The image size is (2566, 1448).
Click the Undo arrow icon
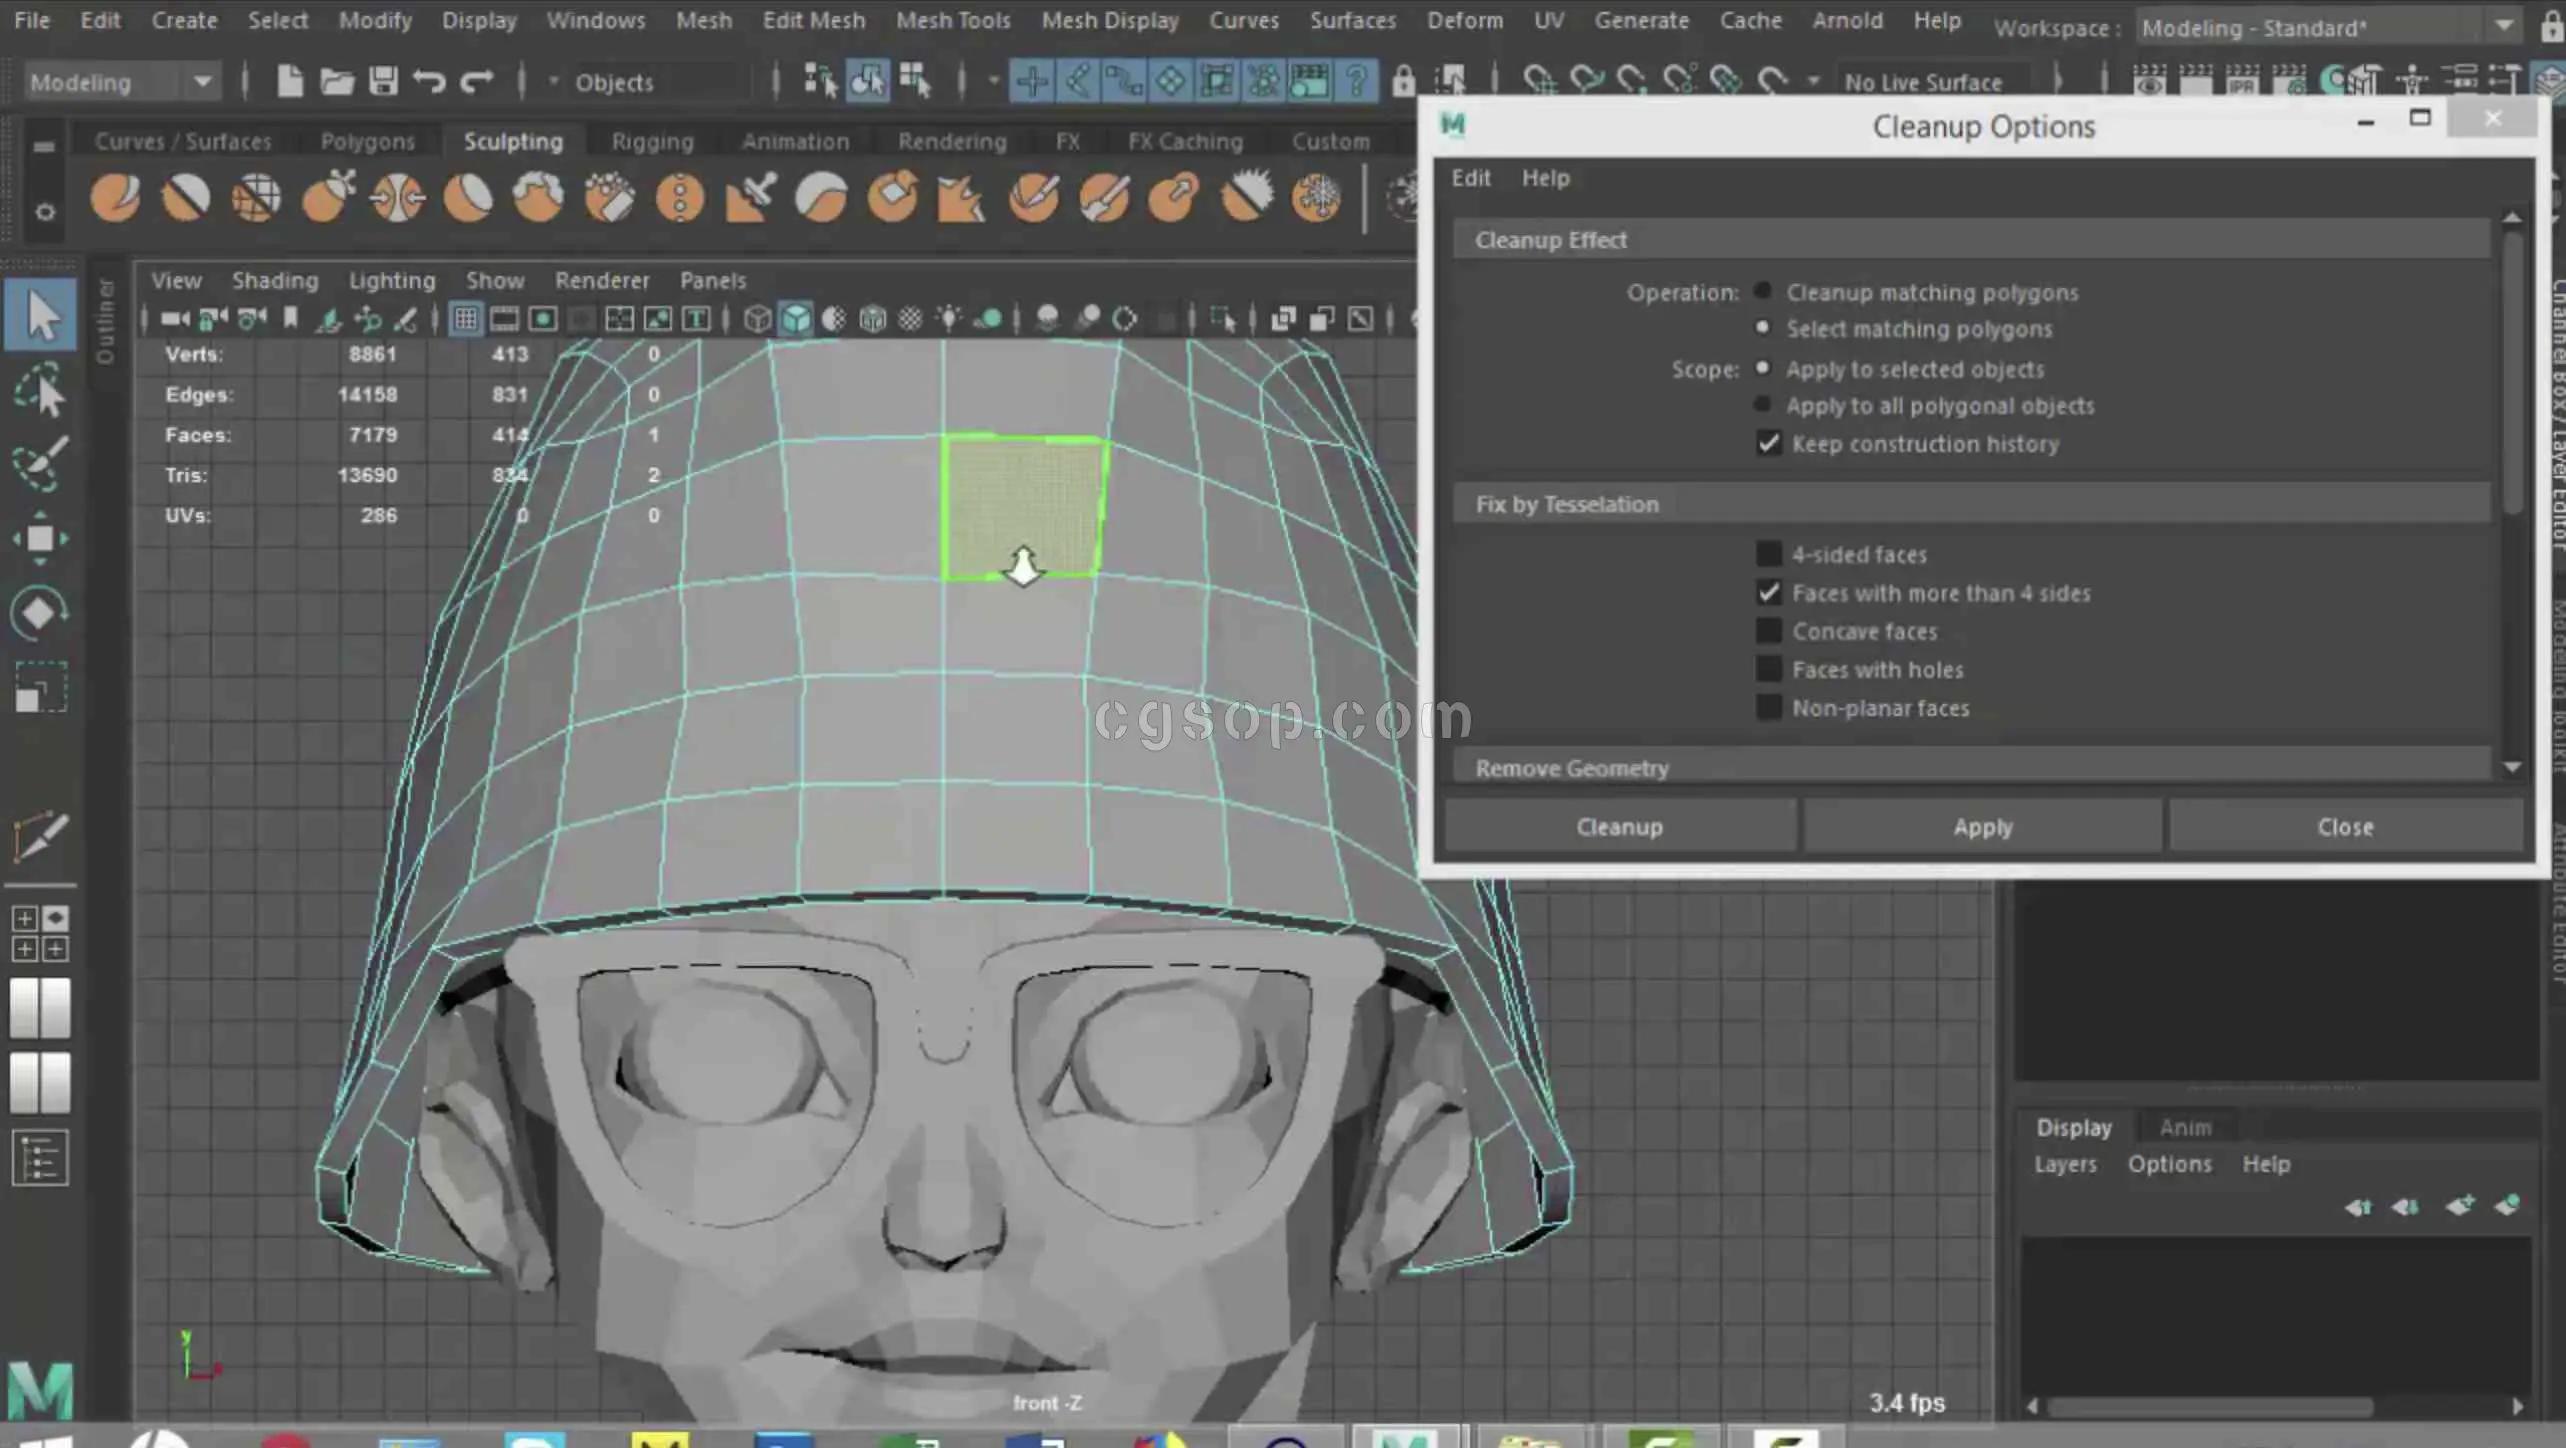click(430, 81)
